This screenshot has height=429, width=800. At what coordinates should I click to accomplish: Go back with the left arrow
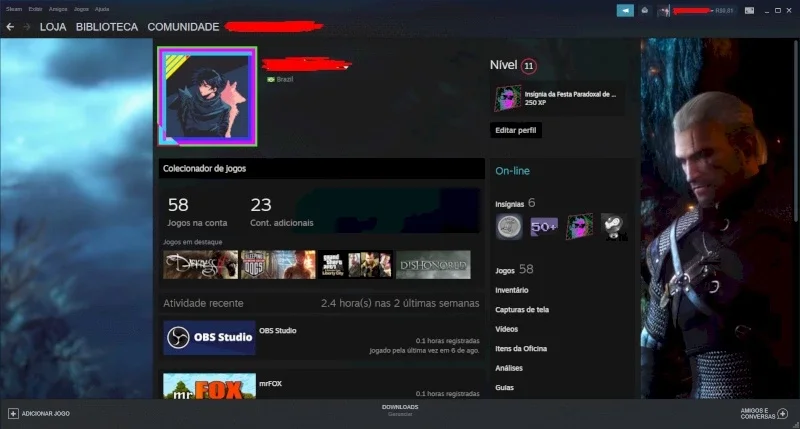coord(10,27)
